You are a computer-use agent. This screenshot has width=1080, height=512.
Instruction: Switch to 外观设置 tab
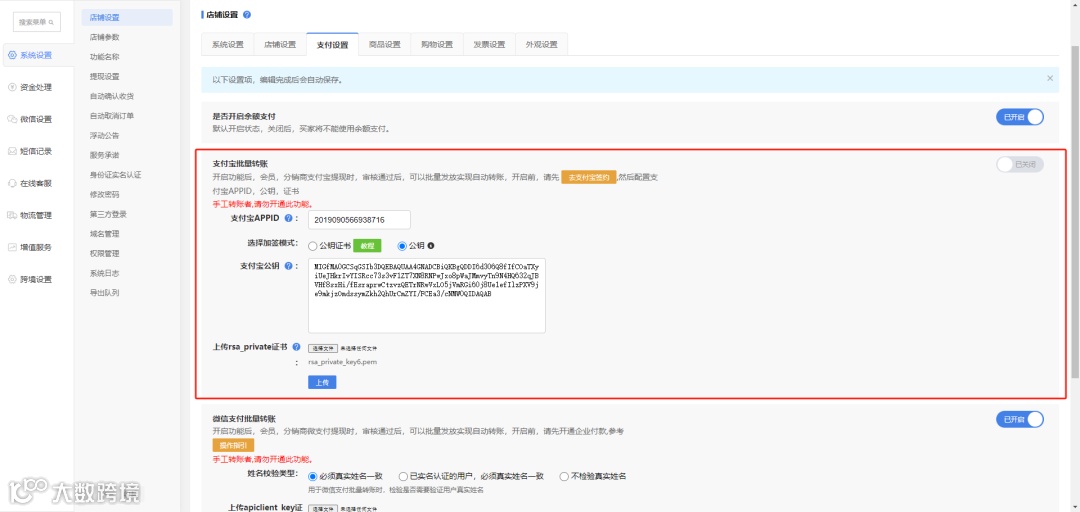pyautogui.click(x=541, y=44)
